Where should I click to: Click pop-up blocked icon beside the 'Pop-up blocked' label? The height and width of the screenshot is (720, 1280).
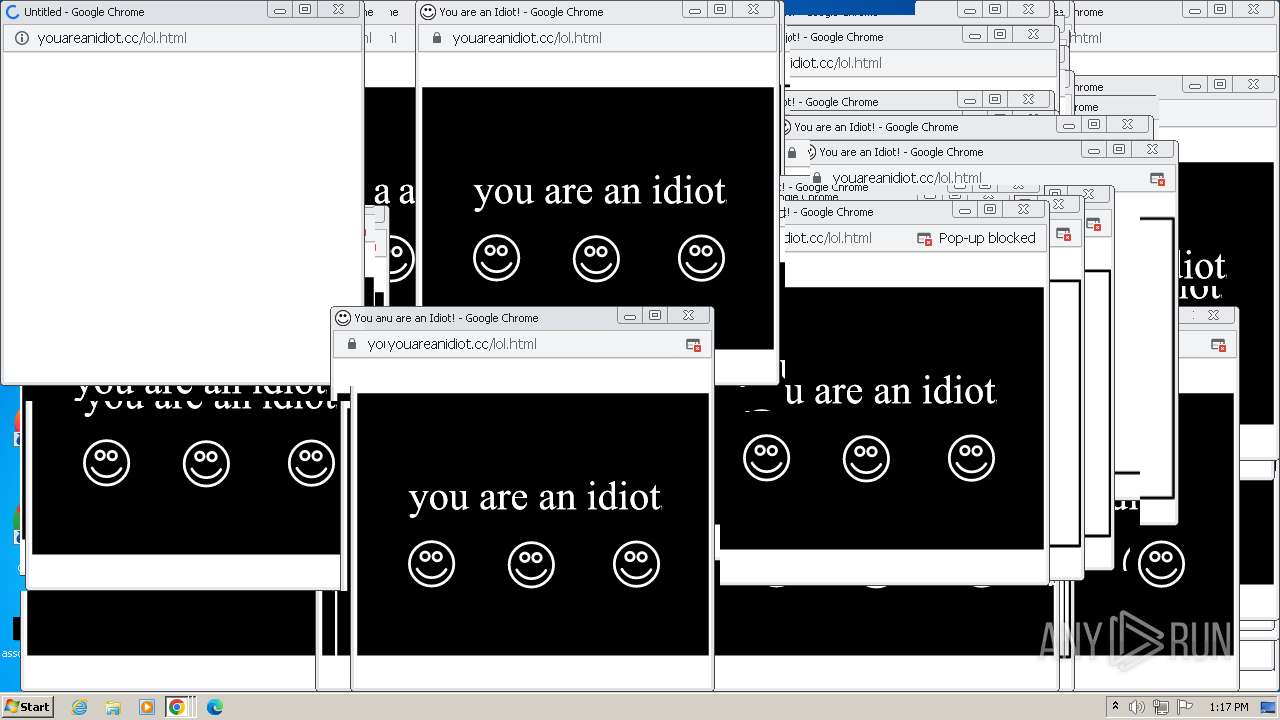(924, 238)
